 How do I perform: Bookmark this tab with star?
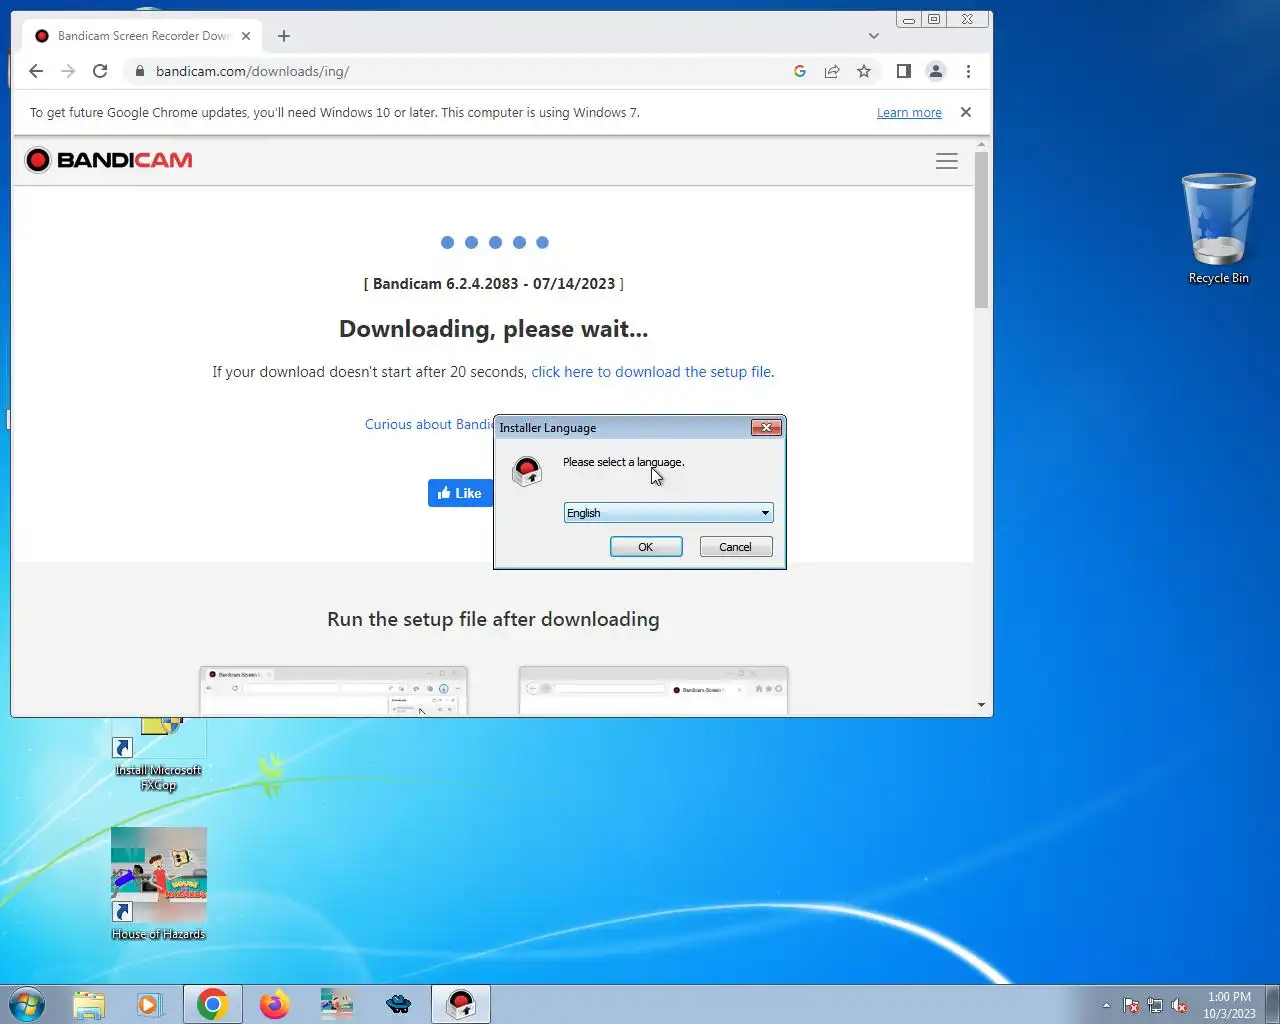[864, 71]
